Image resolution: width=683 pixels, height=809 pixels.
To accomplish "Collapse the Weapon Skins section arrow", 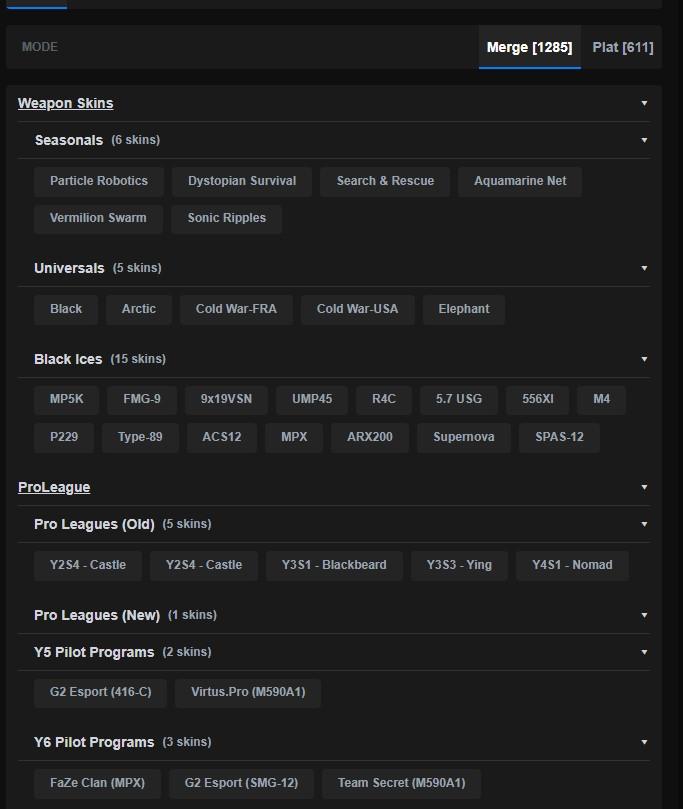I will click(644, 103).
